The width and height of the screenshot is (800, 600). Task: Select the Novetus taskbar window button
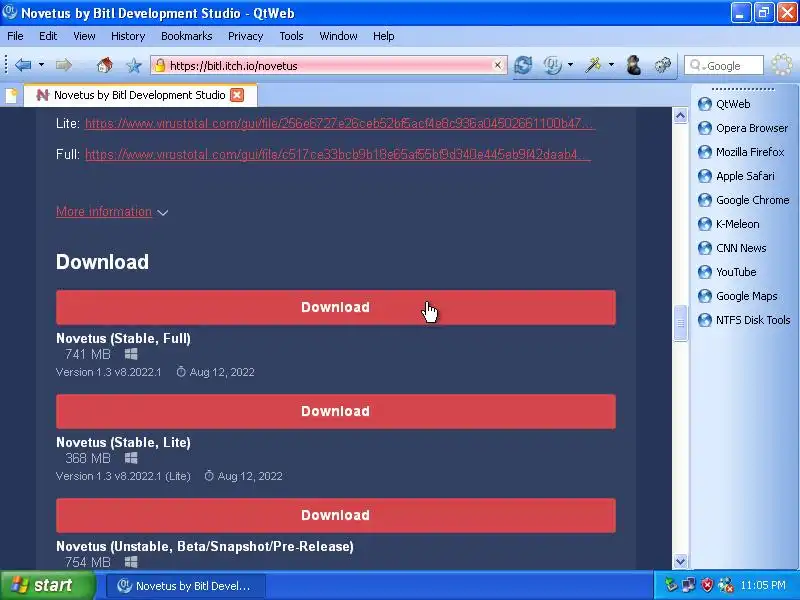point(186,586)
